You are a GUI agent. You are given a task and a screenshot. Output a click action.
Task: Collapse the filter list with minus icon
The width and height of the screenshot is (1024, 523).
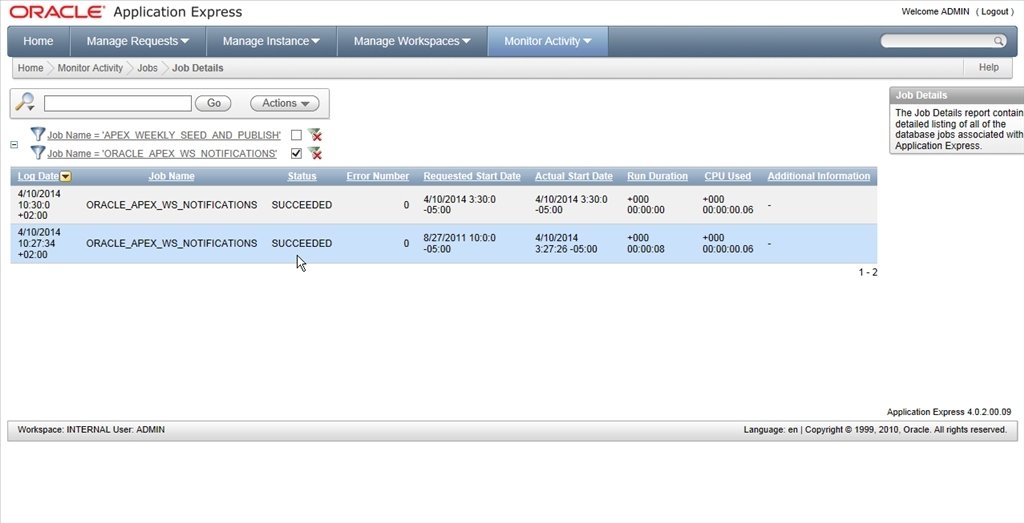click(x=14, y=144)
